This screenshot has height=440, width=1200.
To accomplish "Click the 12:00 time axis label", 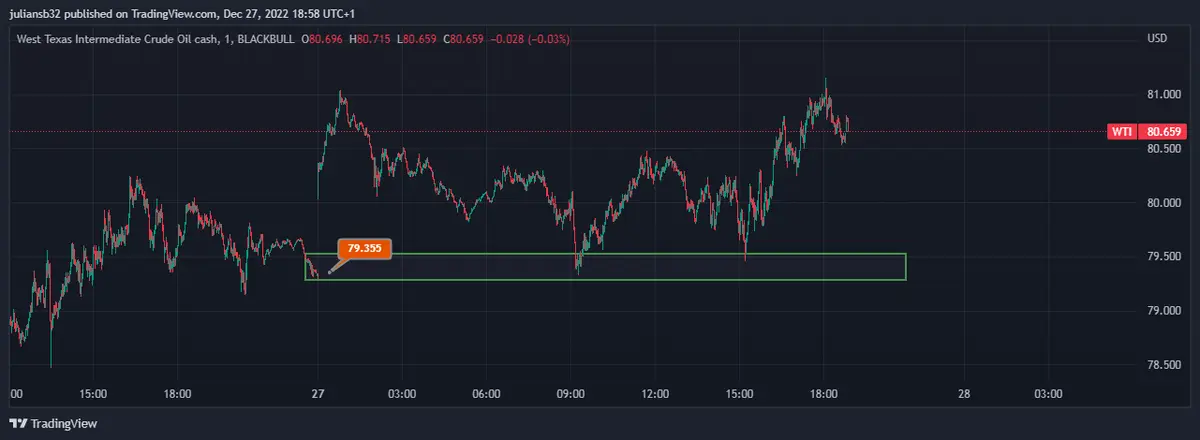I will [x=654, y=394].
